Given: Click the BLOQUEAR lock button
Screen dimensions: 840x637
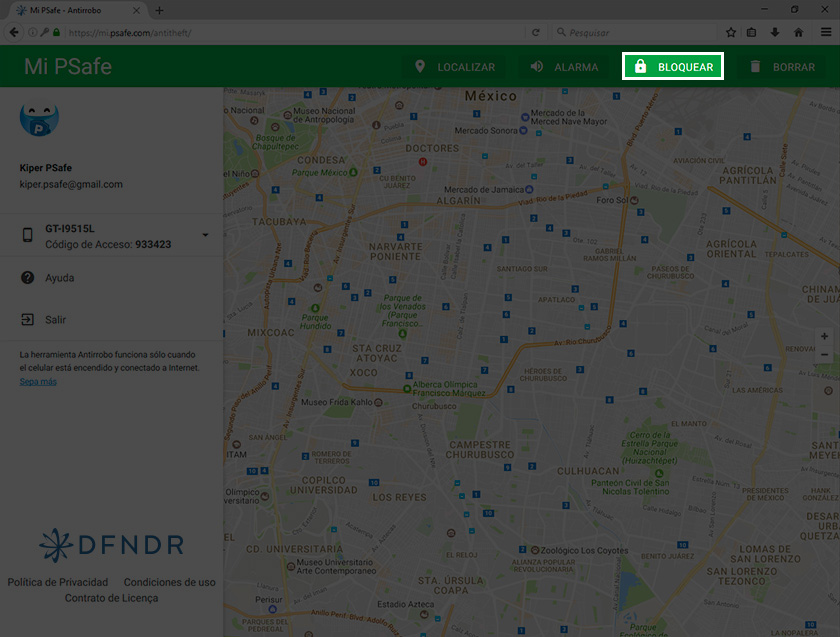Looking at the screenshot, I should pos(673,67).
